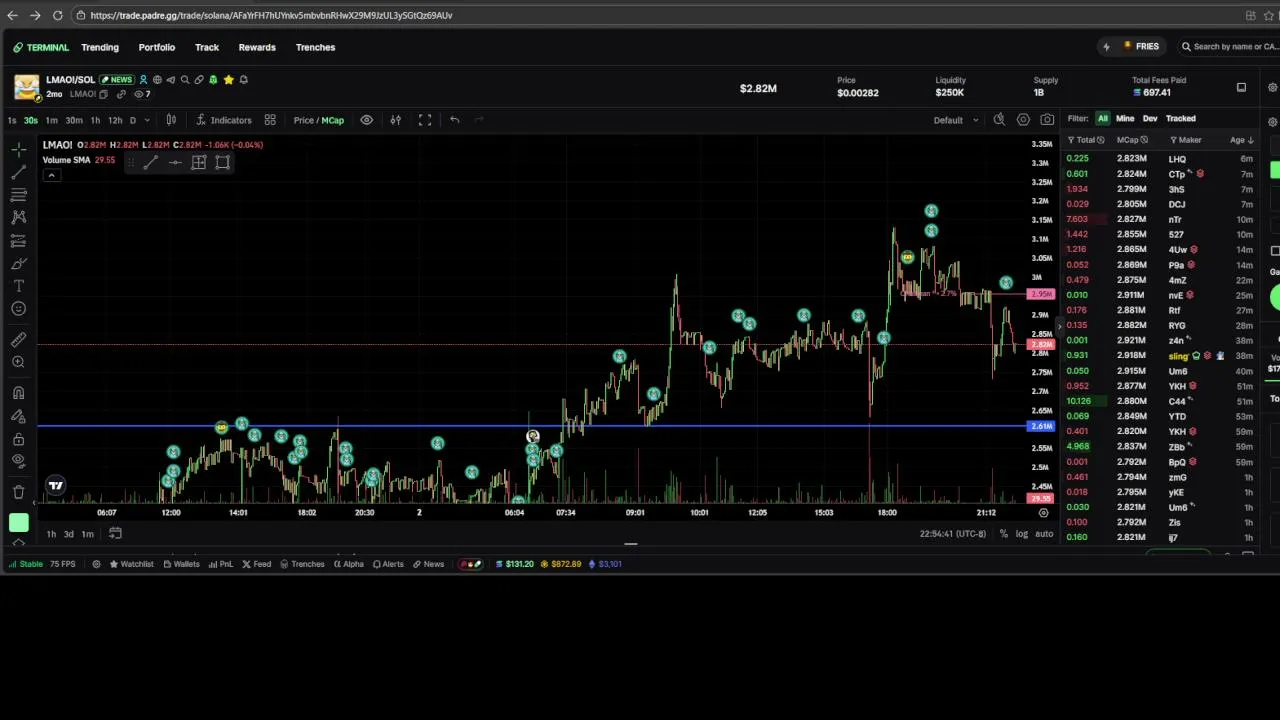This screenshot has width=1280, height=720.
Task: Activate the zoom-in tool
Action: 18,362
